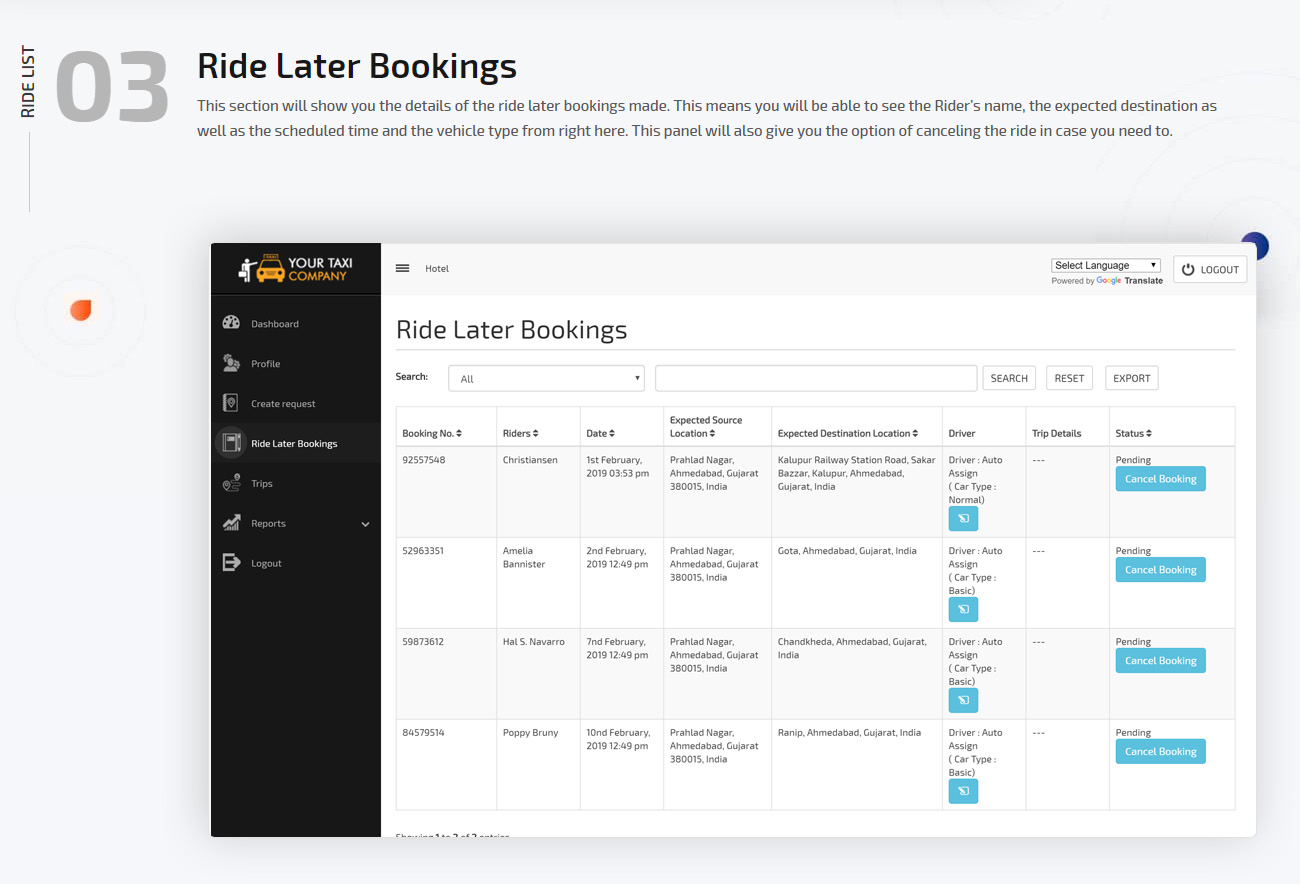Viewport: 1301px width, 885px height.
Task: Click date 1st February, 2019 03:53 pm
Action: (617, 466)
